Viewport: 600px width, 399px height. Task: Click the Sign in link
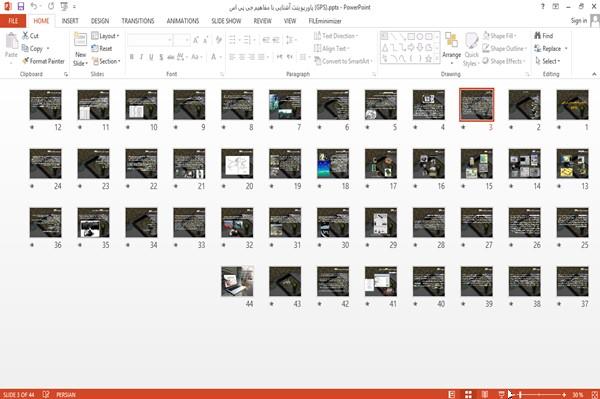[x=579, y=21]
